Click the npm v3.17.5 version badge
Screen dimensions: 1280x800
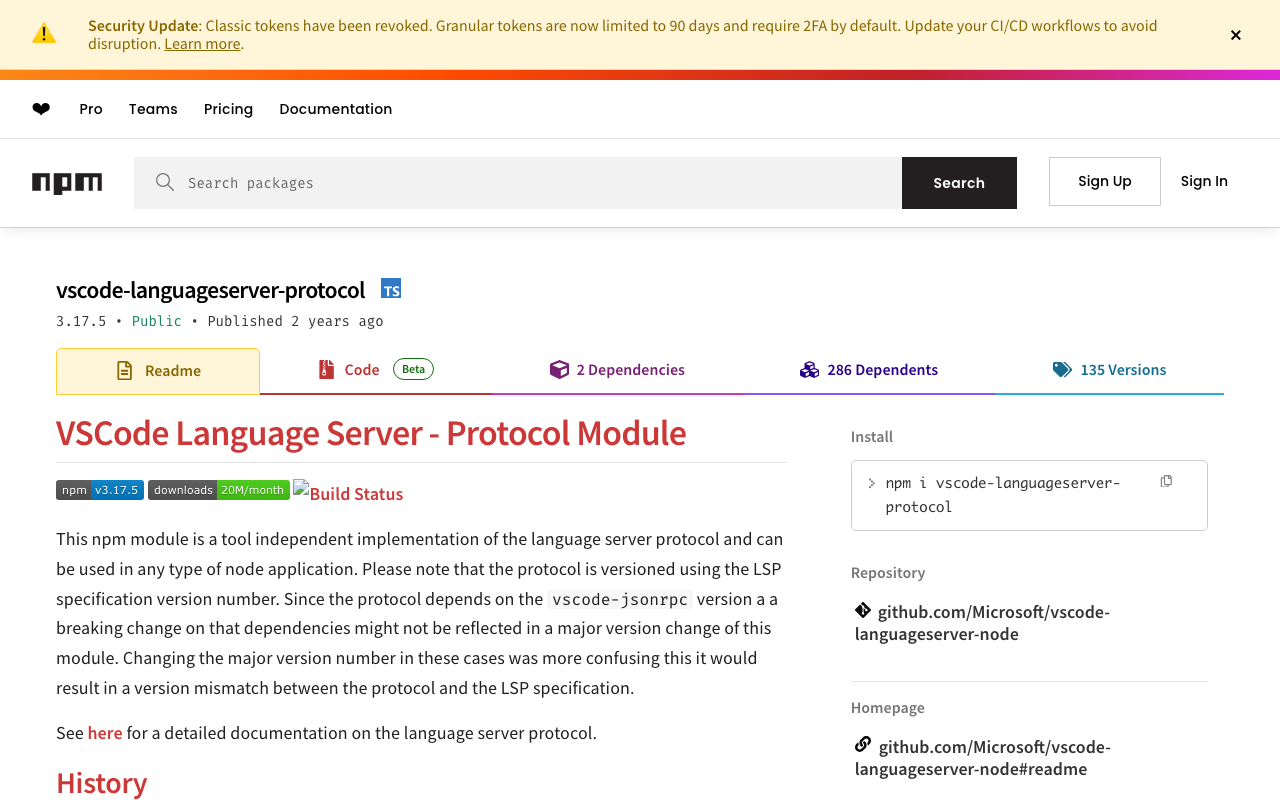pyautogui.click(x=100, y=490)
